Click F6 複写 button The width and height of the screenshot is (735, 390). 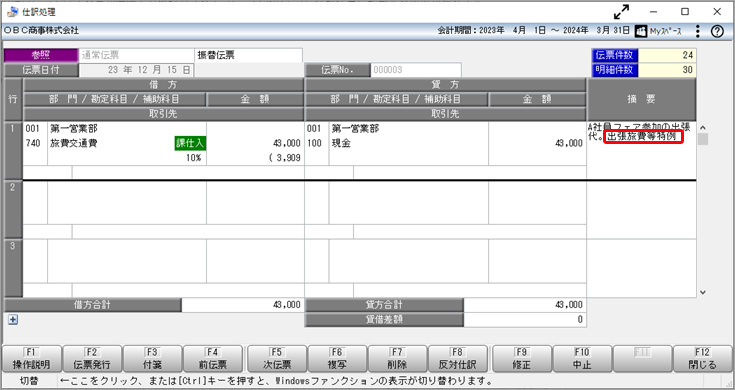337,359
